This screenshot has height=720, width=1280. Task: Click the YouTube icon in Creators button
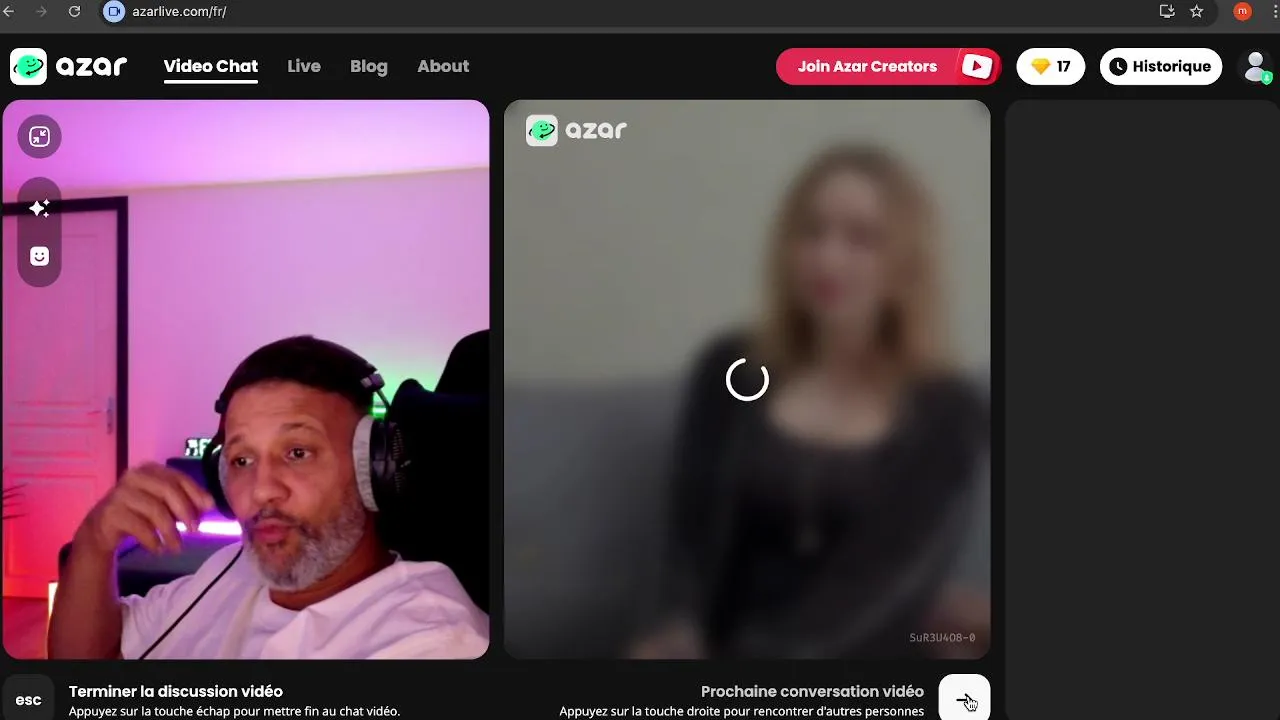coord(976,66)
